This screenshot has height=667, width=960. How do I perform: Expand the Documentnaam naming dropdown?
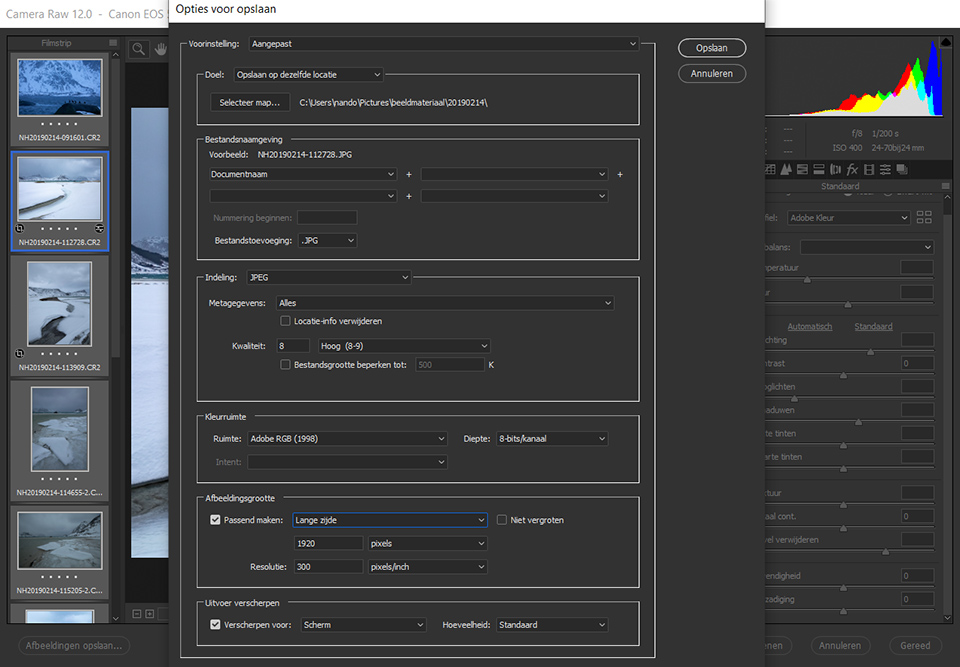point(303,175)
